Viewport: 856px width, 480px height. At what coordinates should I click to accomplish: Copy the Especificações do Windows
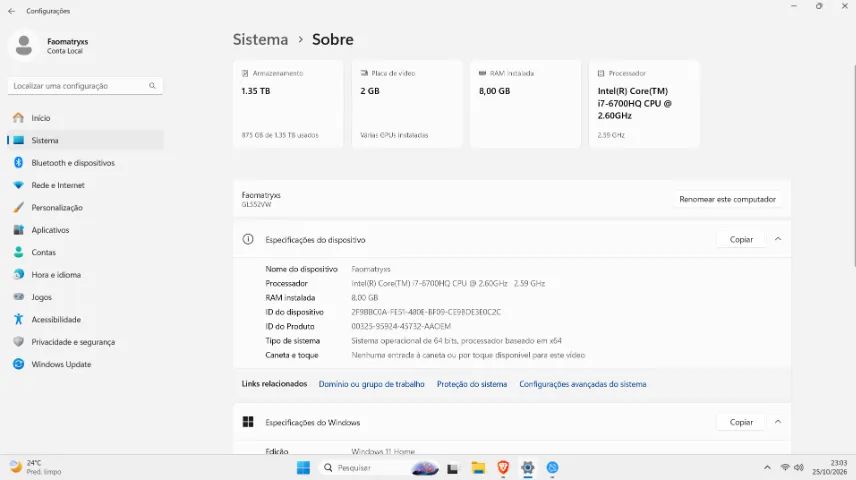741,422
